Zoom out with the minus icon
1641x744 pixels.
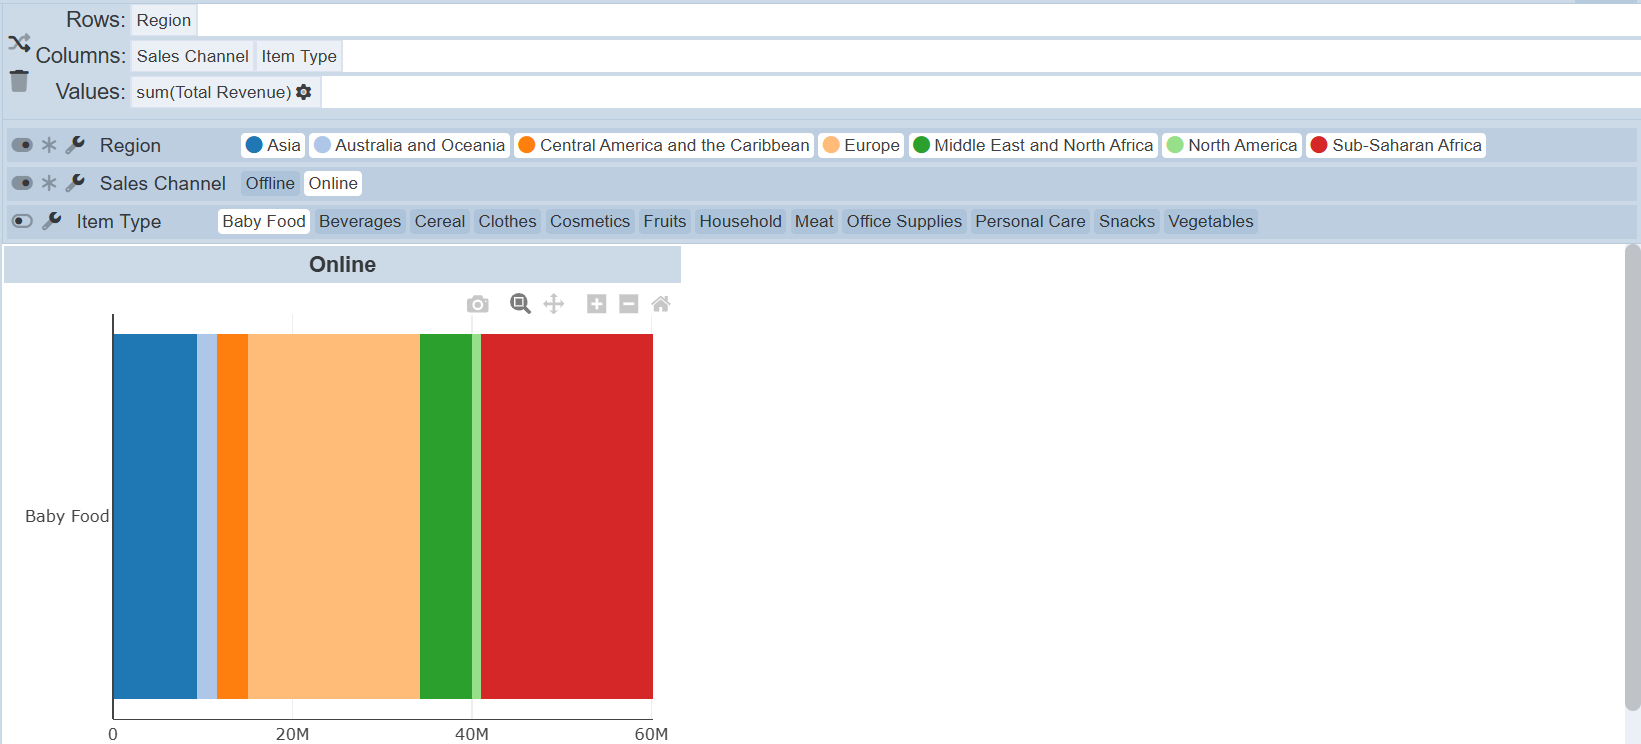[x=628, y=304]
